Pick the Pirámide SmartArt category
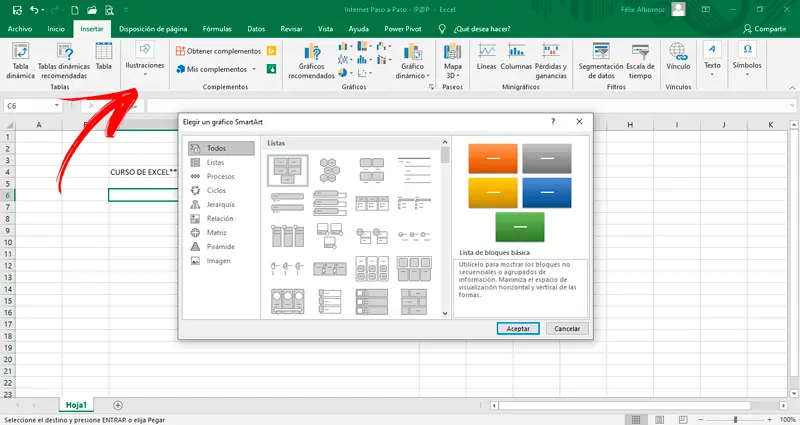 (222, 246)
